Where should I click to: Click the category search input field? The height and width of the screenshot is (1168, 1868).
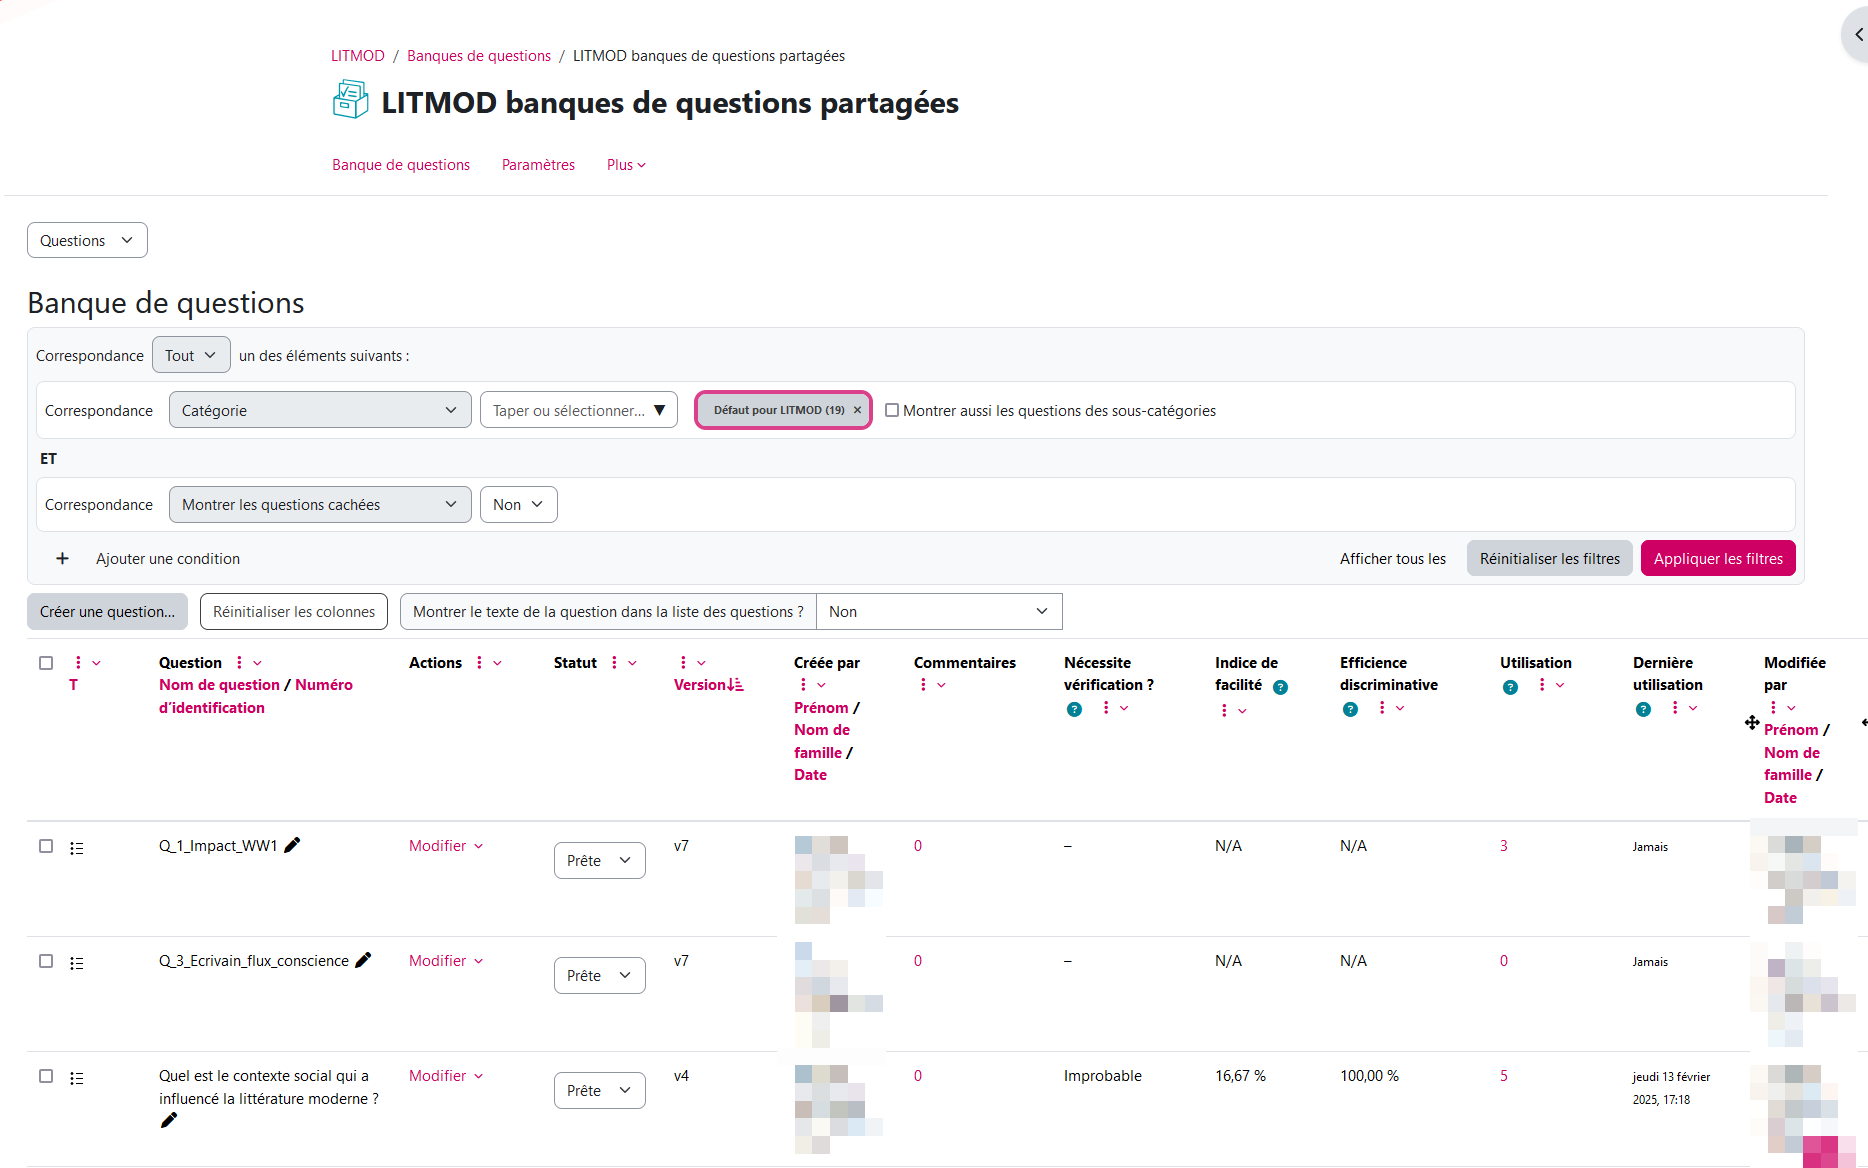tap(569, 410)
